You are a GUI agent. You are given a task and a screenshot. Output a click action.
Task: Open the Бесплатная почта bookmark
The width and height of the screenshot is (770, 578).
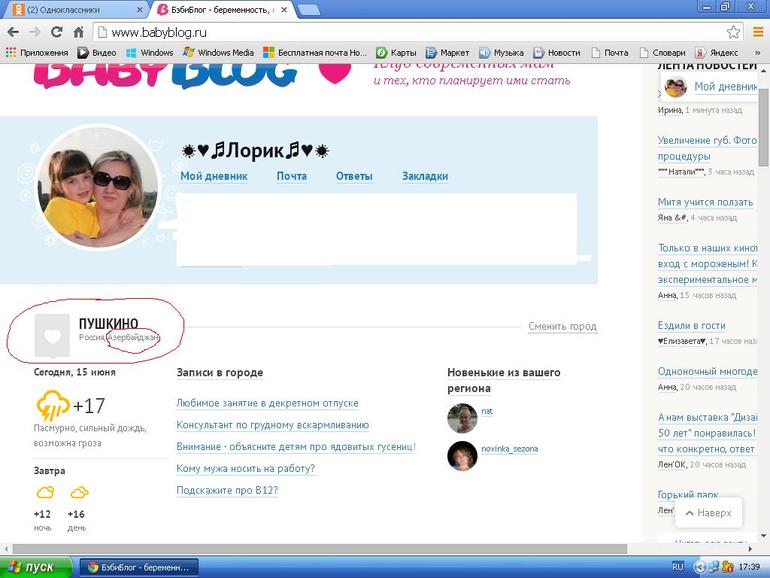pos(315,53)
